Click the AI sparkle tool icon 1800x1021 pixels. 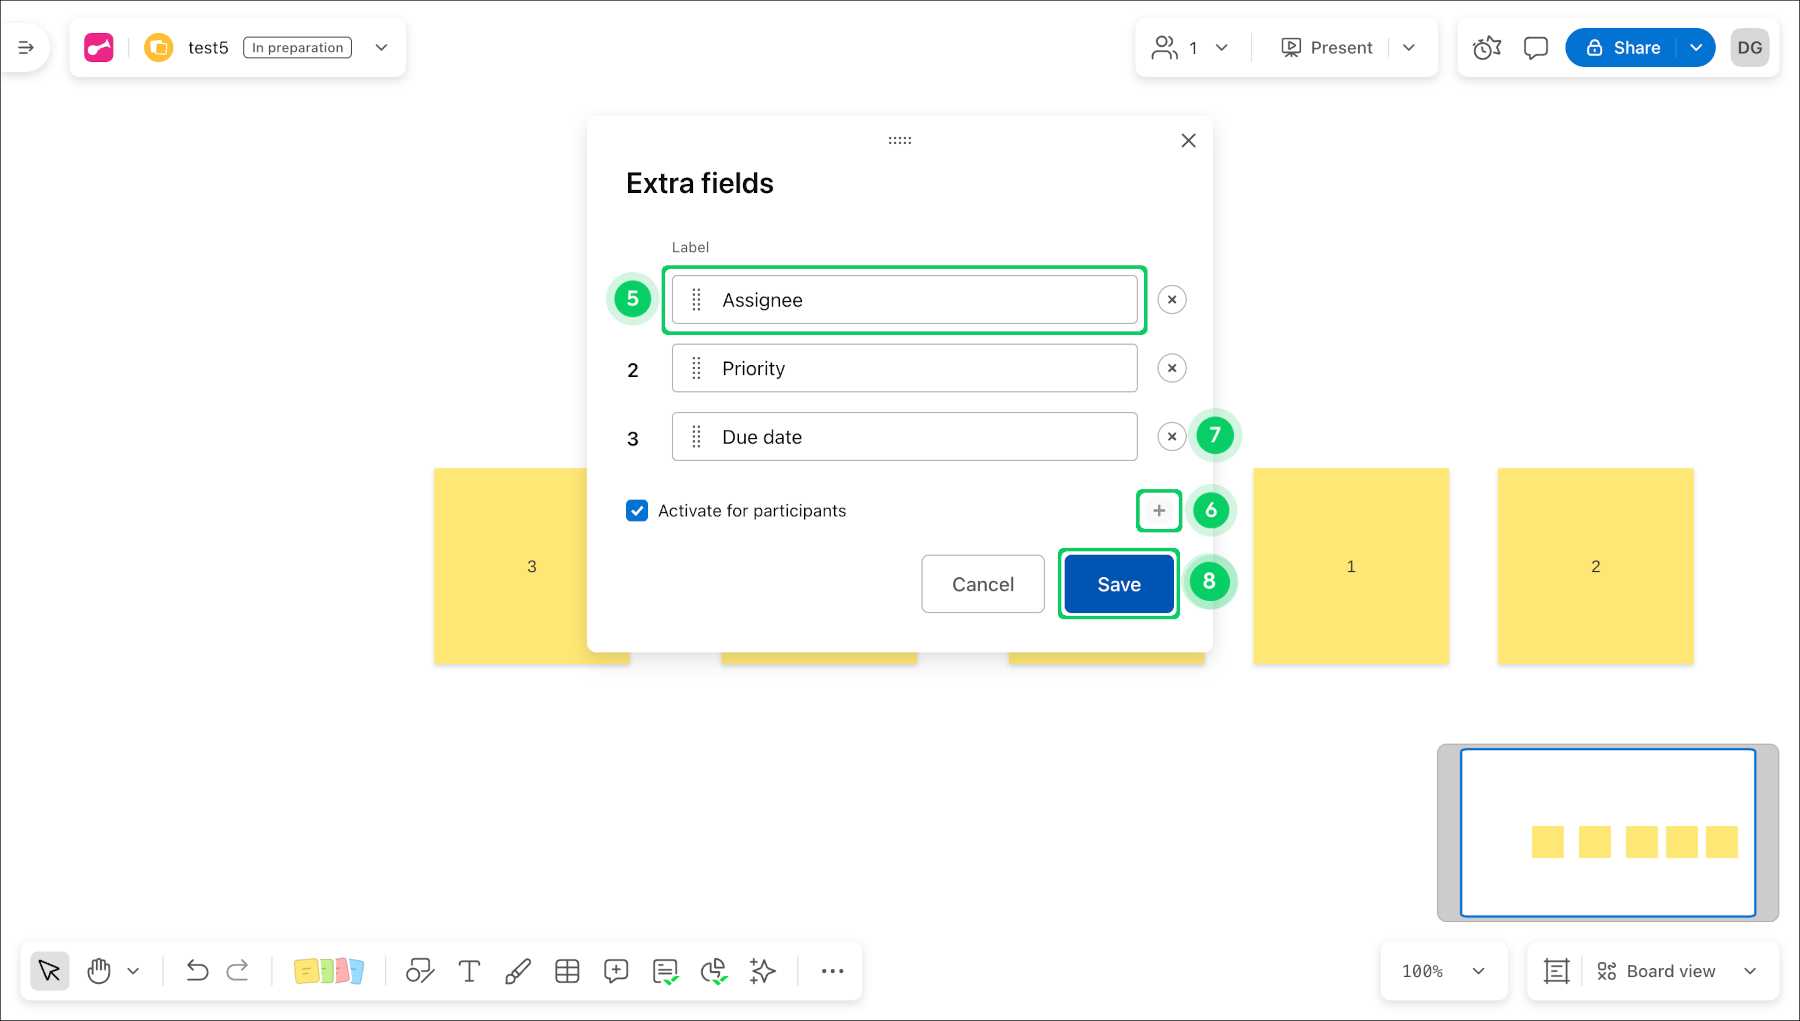pos(763,971)
